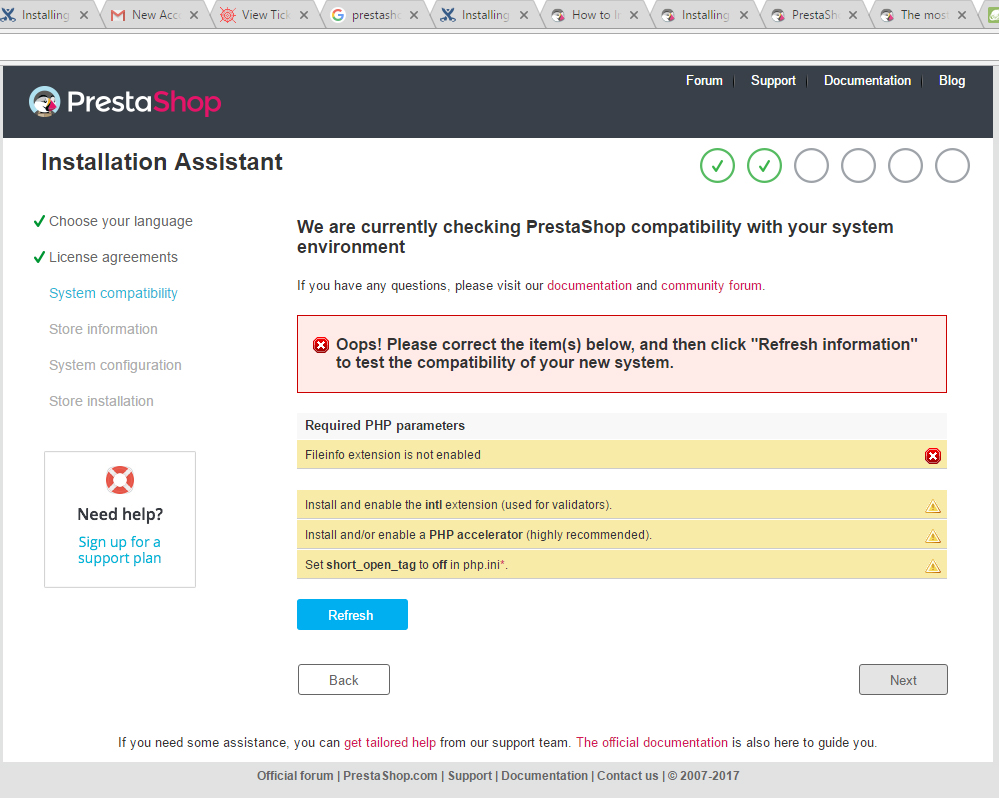Switch to the View Tickets browser tab
The image size is (999, 798).
265,15
